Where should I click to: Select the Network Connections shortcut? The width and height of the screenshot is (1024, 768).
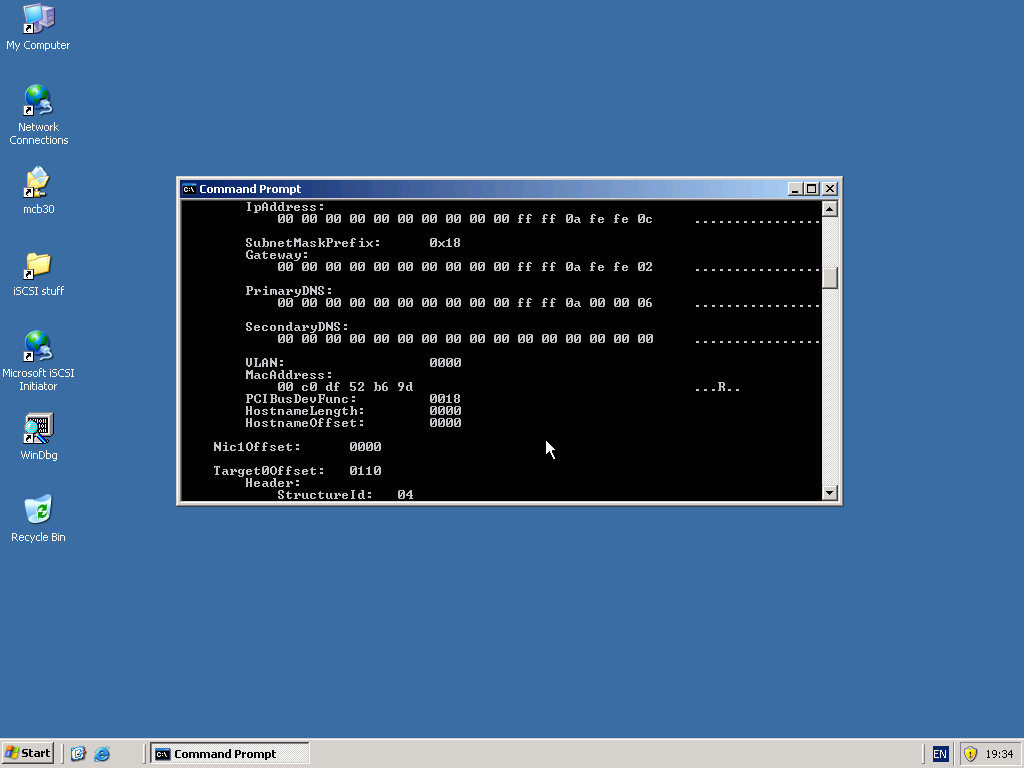pos(38,101)
